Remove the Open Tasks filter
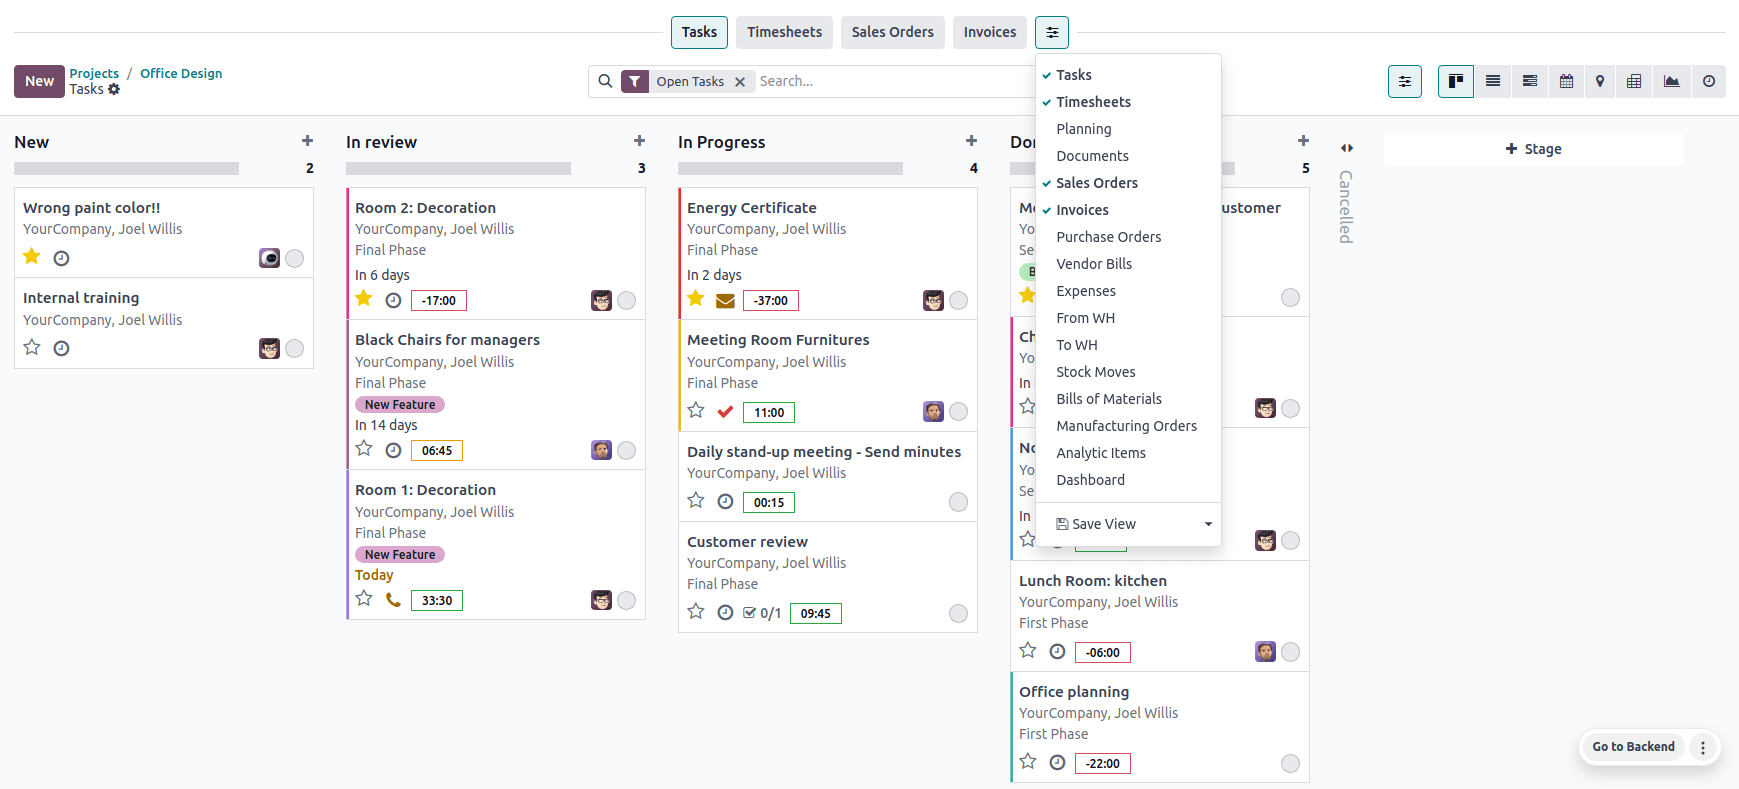The image size is (1739, 789). [x=740, y=81]
